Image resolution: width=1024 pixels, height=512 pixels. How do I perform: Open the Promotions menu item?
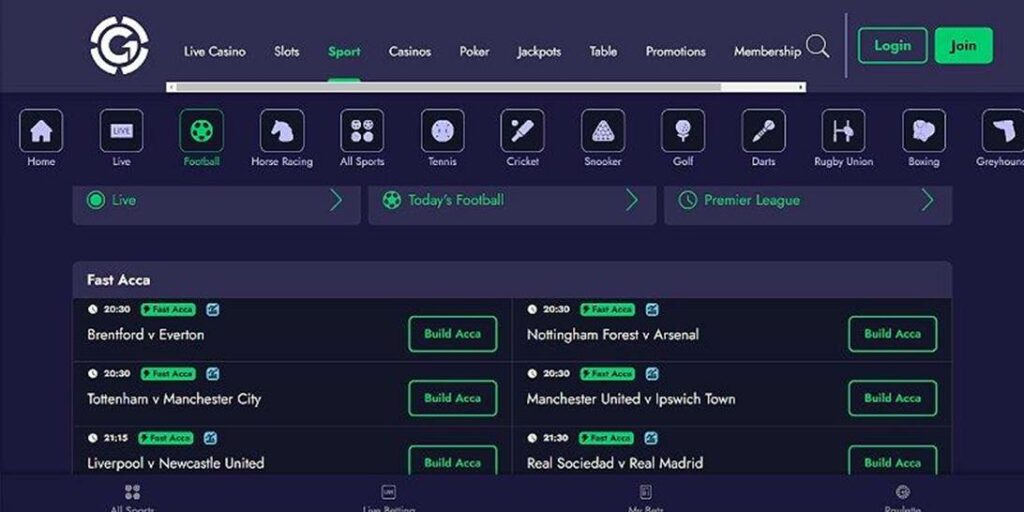pyautogui.click(x=675, y=51)
